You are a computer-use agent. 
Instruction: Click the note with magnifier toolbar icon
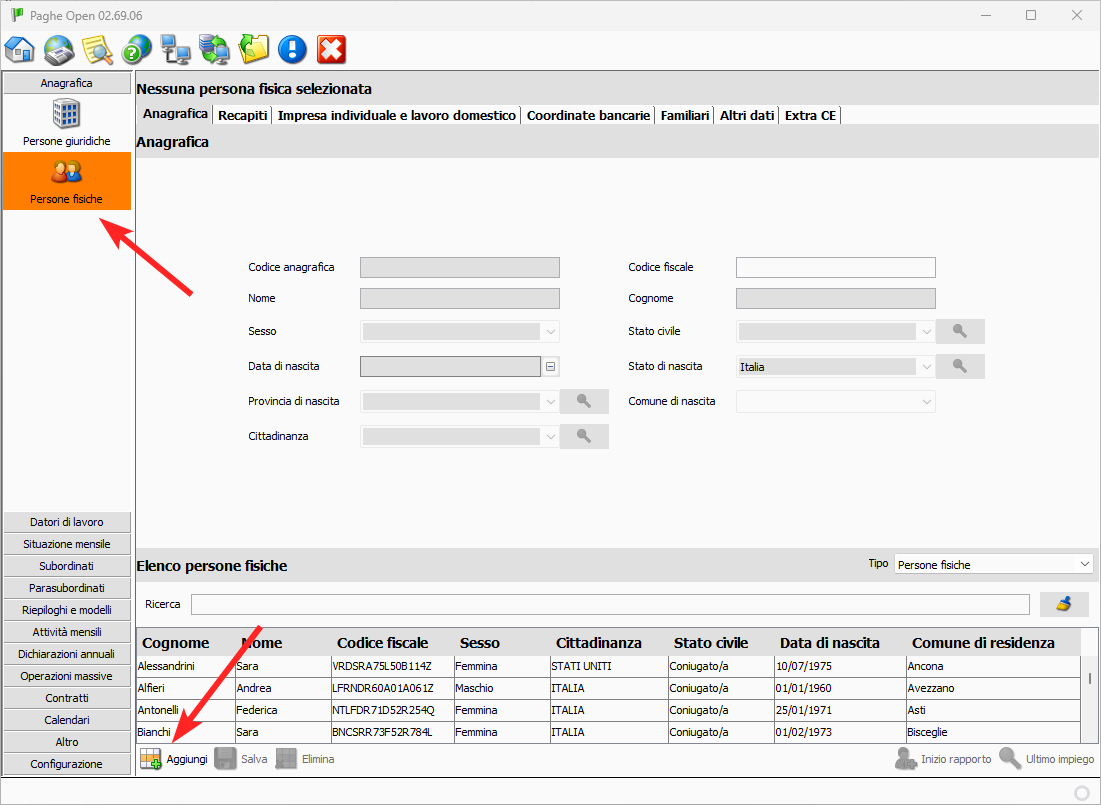(x=97, y=49)
